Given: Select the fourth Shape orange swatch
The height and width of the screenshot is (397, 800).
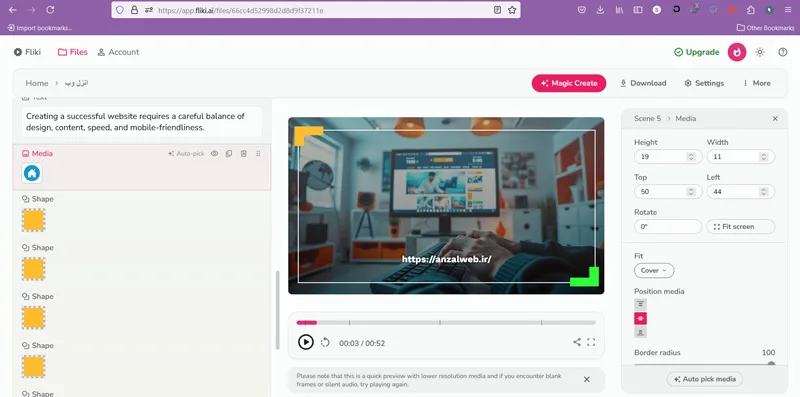Looking at the screenshot, I should pos(34,367).
